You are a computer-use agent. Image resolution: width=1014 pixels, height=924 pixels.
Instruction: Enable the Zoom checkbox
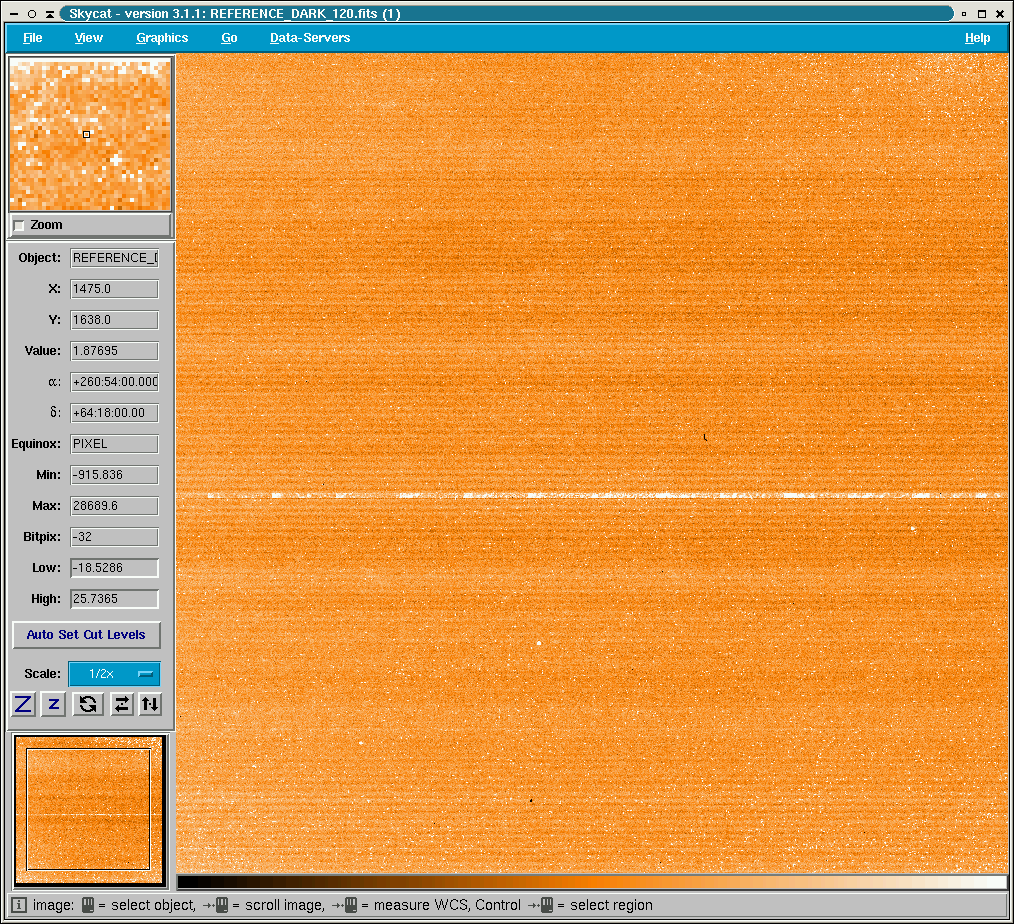point(19,226)
